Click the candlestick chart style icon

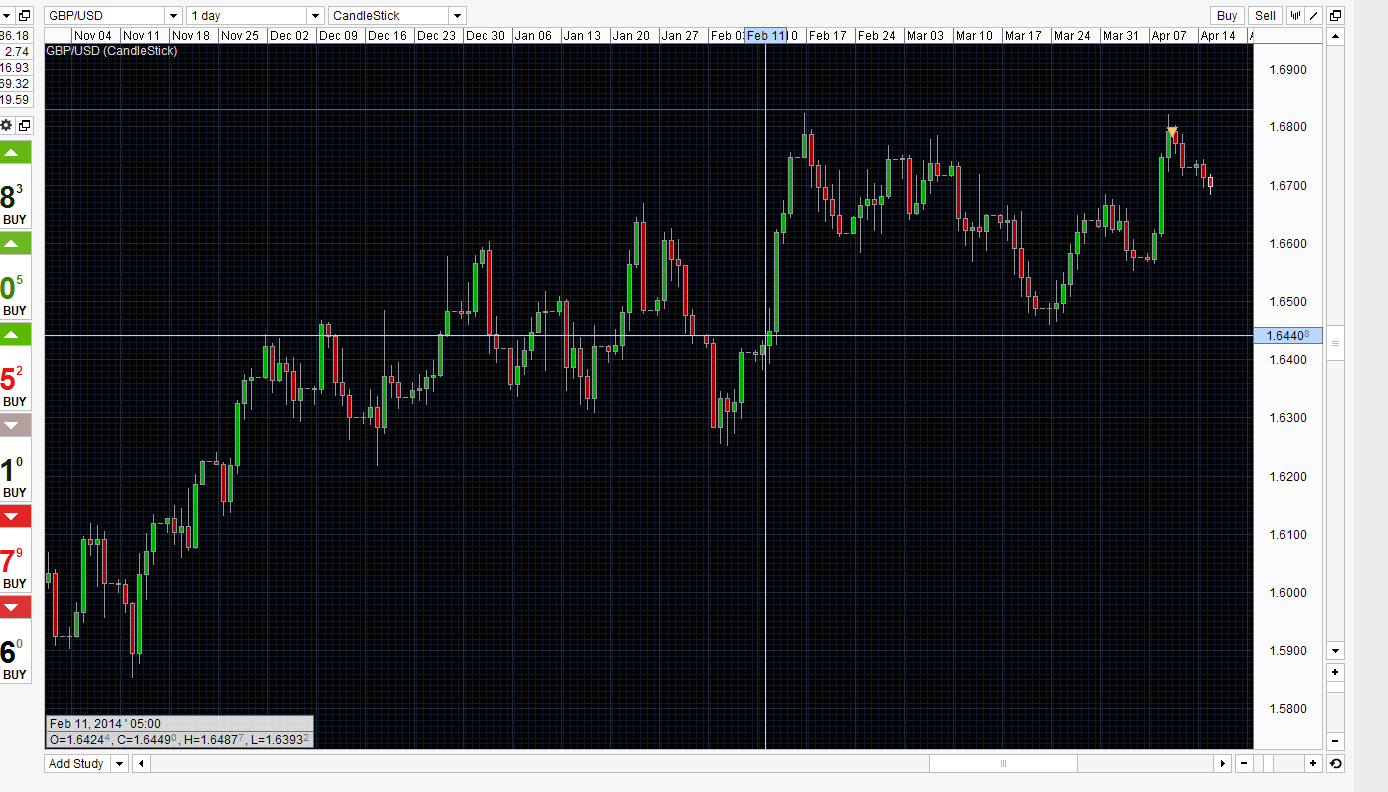(1297, 15)
